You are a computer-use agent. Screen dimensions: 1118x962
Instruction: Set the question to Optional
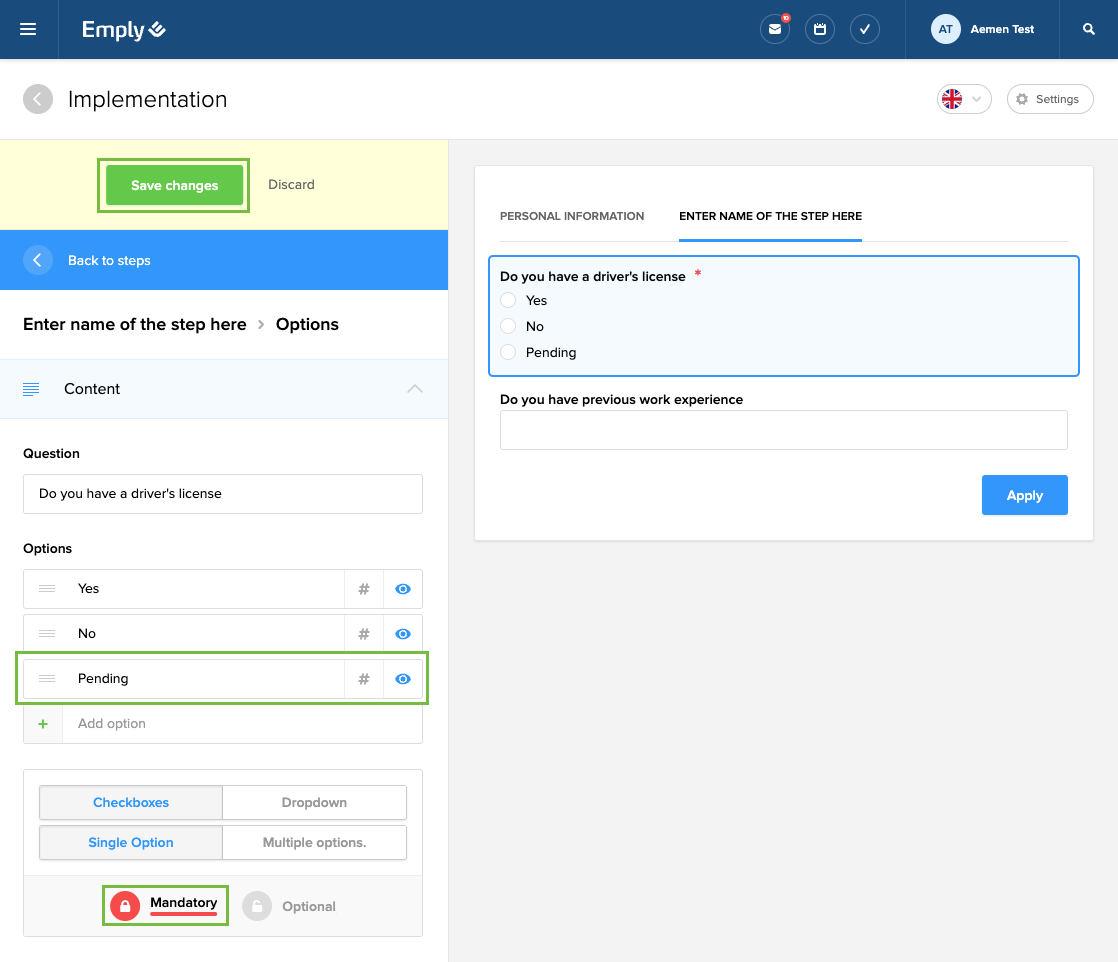290,906
